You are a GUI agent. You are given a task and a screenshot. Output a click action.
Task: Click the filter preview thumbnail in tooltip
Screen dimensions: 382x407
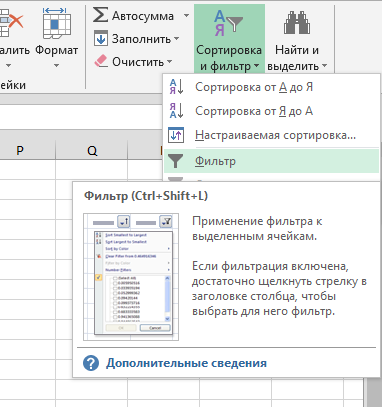131,277
